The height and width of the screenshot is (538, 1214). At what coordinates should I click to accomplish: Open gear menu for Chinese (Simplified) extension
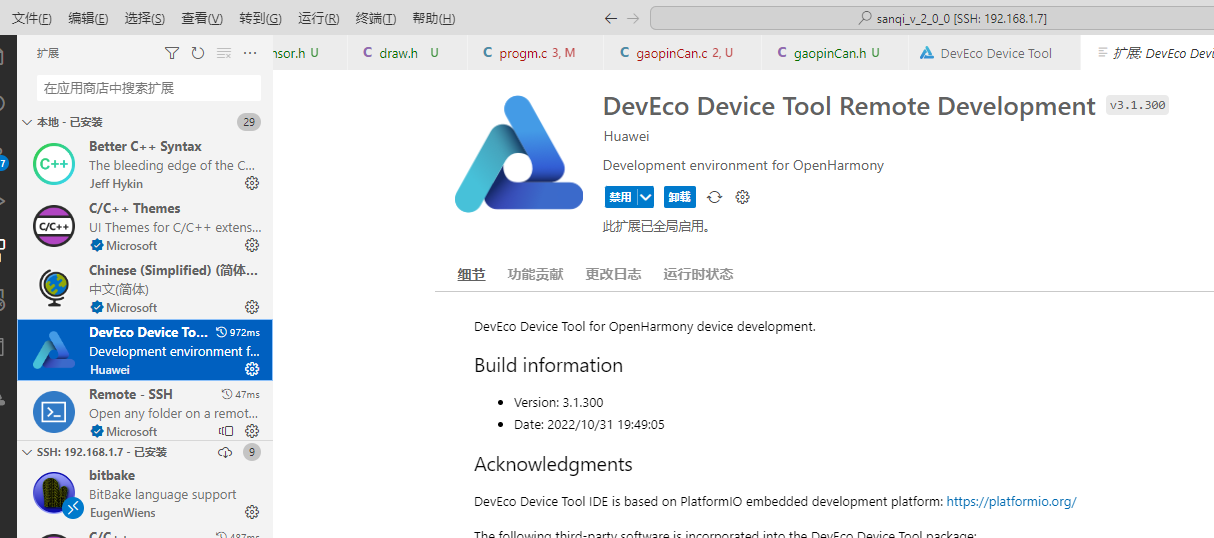(252, 307)
